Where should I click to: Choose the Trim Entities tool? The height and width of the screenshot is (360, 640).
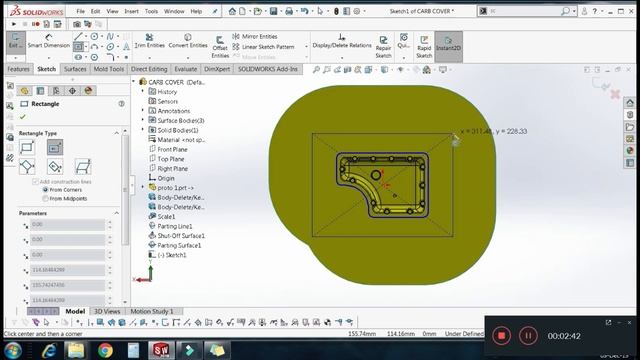coord(149,41)
